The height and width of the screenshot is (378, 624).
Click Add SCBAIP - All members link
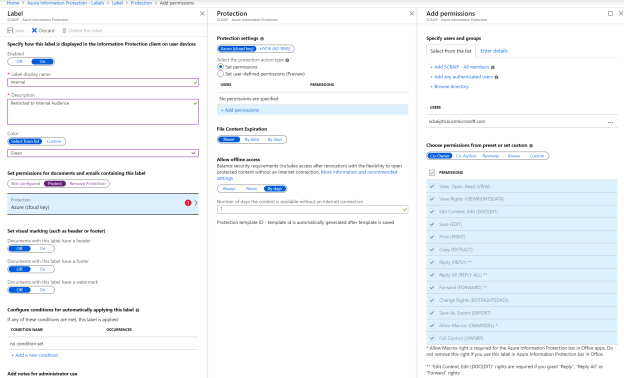point(460,67)
